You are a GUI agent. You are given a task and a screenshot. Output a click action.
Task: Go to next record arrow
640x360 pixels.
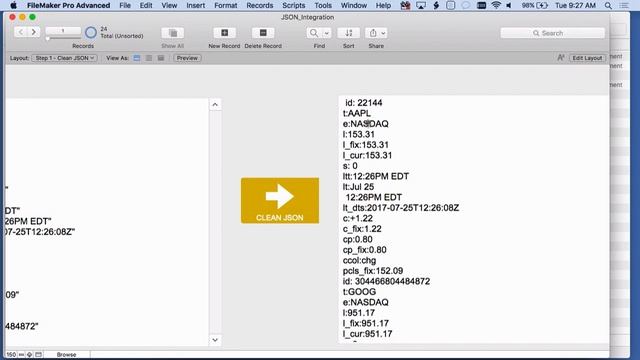point(34,32)
